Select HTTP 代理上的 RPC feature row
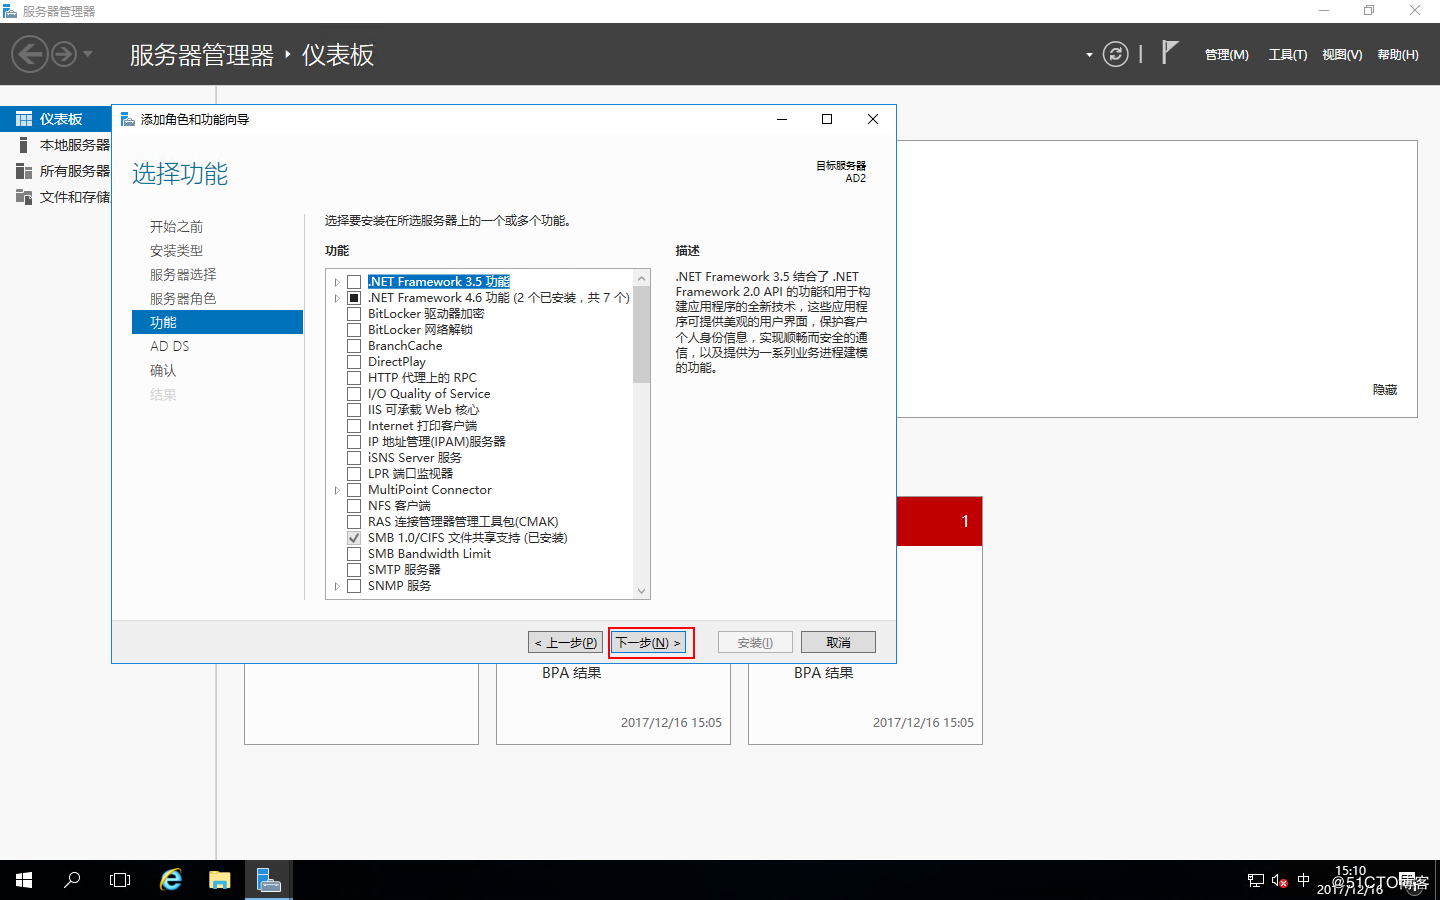The image size is (1440, 900). coord(422,378)
